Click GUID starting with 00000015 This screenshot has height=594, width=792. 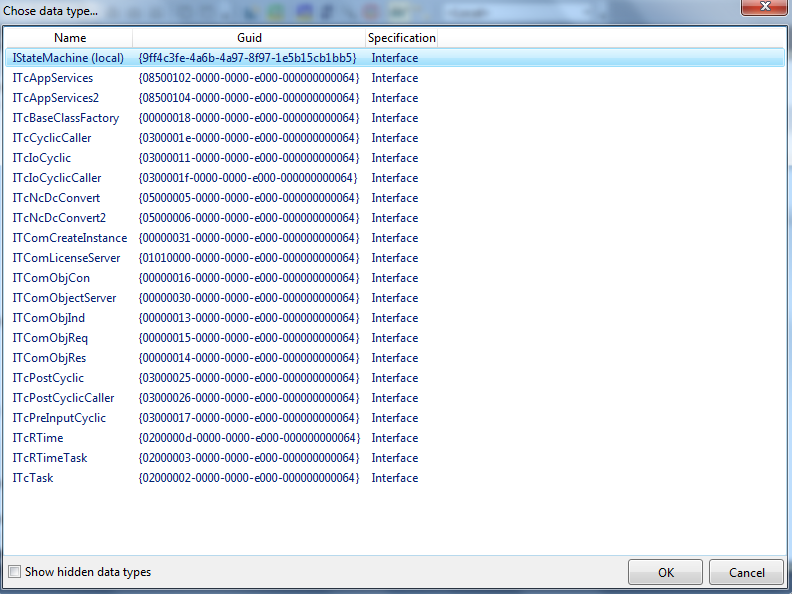[249, 338]
